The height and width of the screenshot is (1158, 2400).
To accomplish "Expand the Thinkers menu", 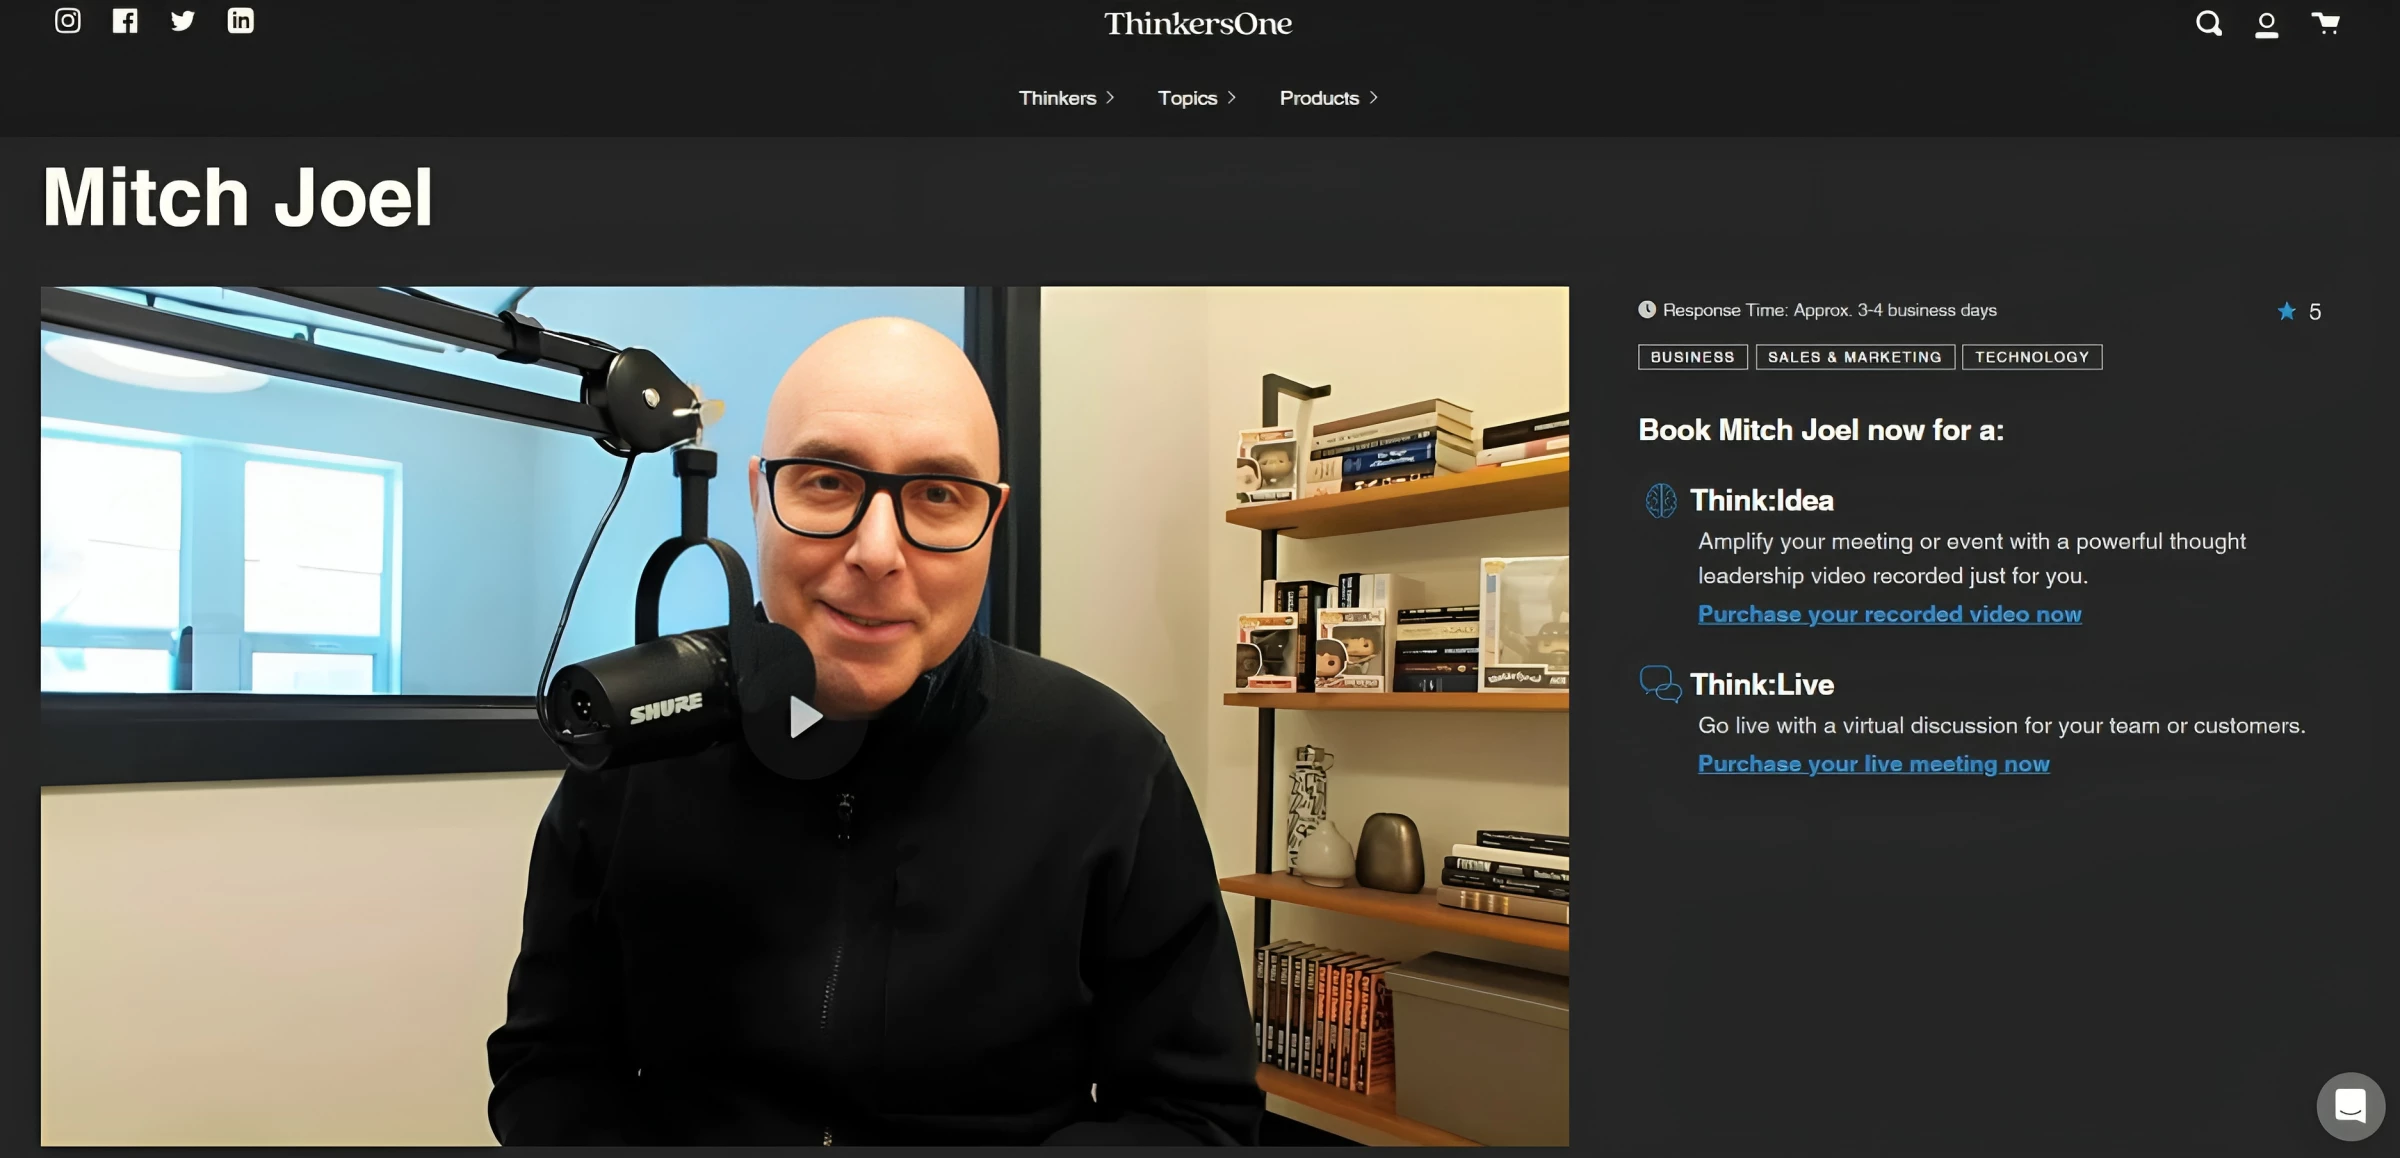I will click(1067, 98).
